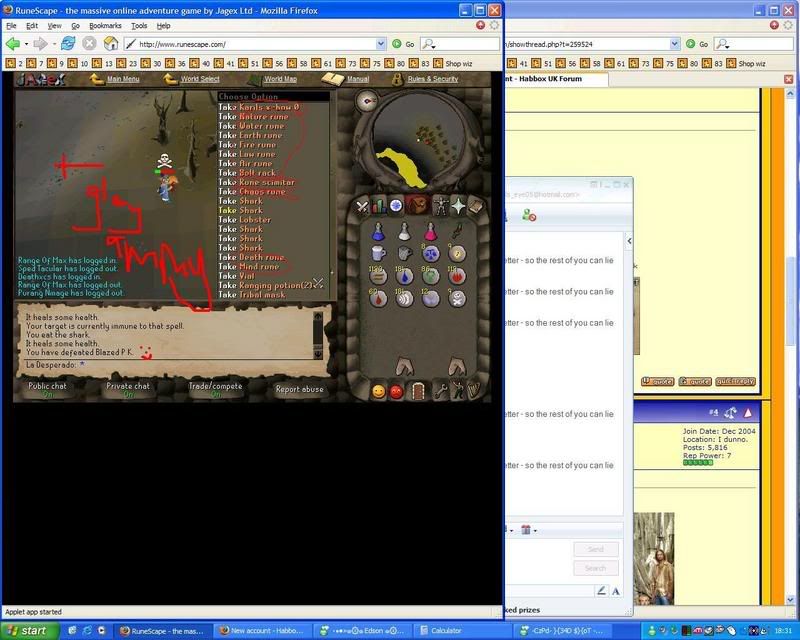Open search engine dropdown in RuneScape window
Image resolution: width=800 pixels, height=640 pixels.
tap(429, 45)
